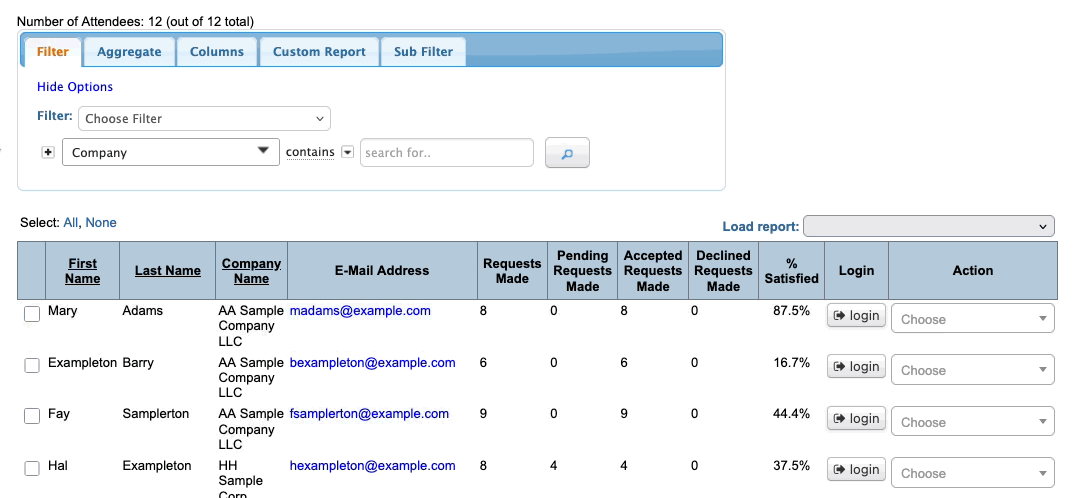Open hexampleton@example.com email link
The width and height of the screenshot is (1076, 498).
coord(373,466)
